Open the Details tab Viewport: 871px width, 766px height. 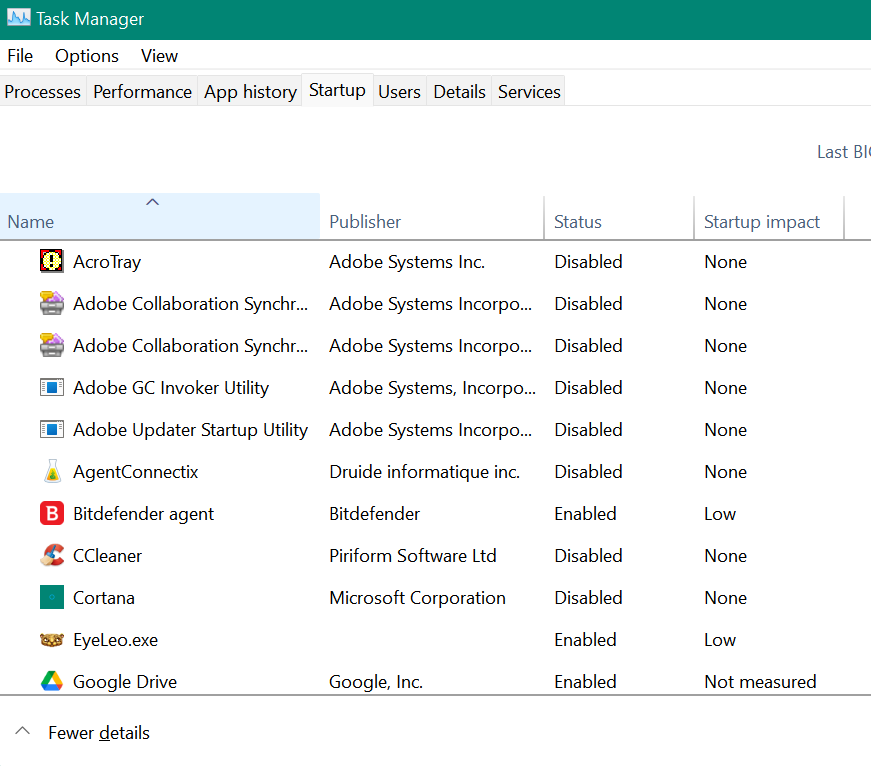tap(459, 91)
